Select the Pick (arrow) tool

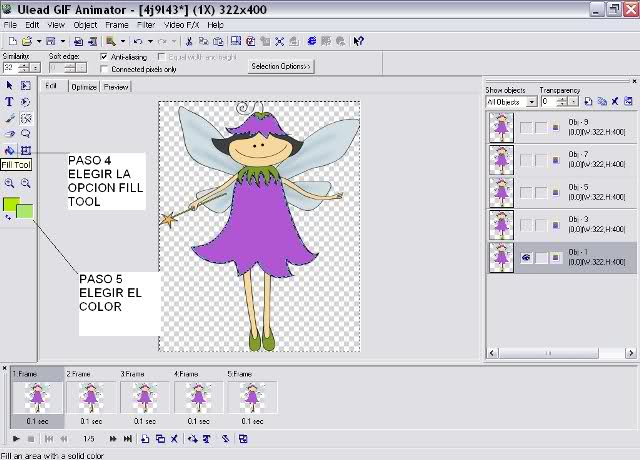pos(9,85)
